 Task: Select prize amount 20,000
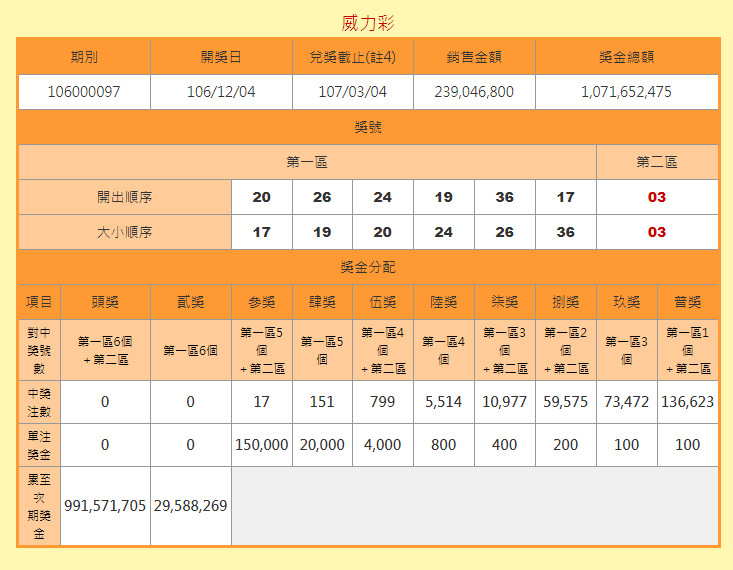click(322, 445)
